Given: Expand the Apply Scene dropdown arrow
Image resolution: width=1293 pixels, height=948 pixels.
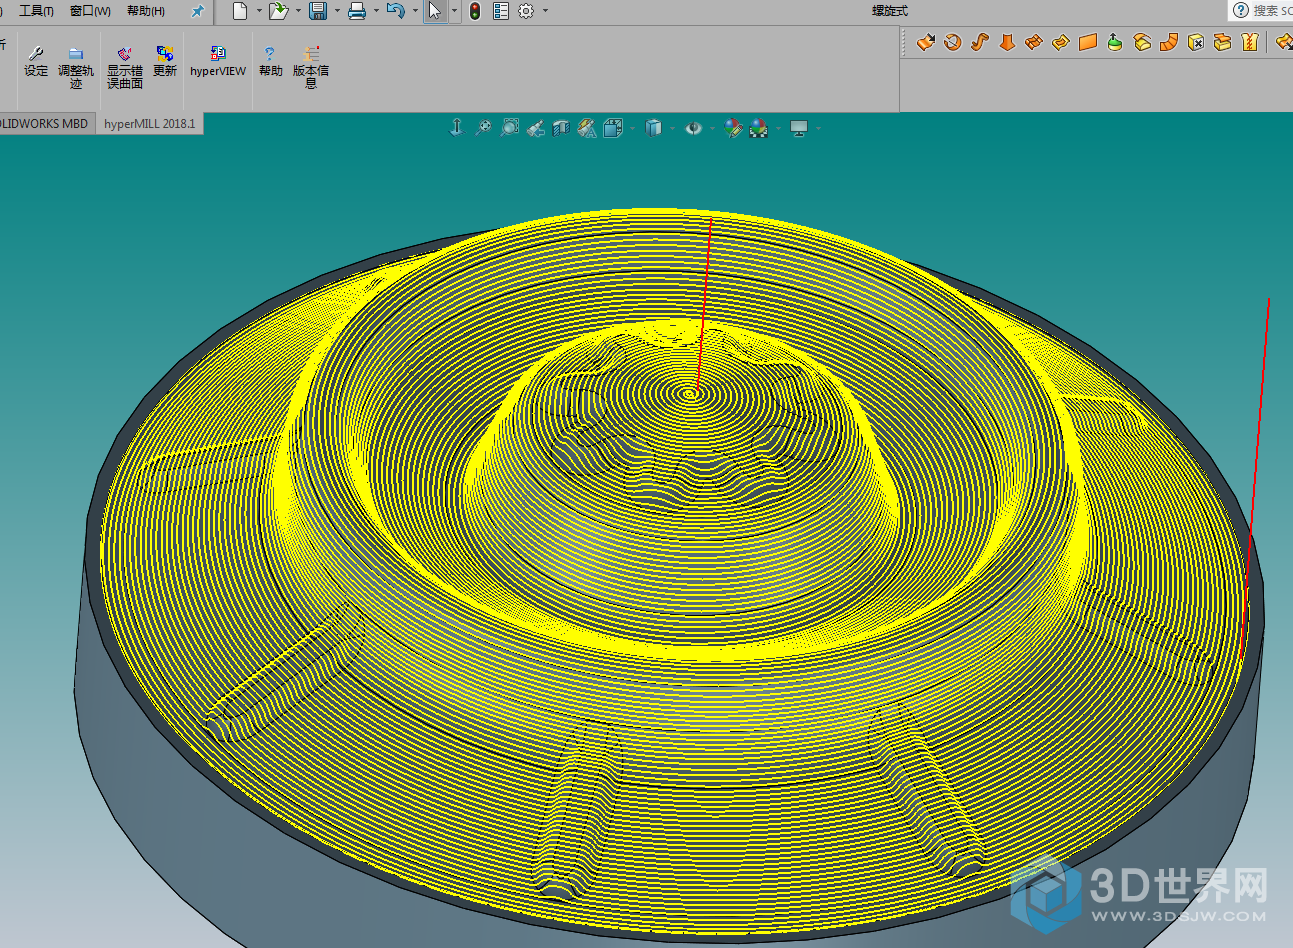Looking at the screenshot, I should tap(778, 128).
